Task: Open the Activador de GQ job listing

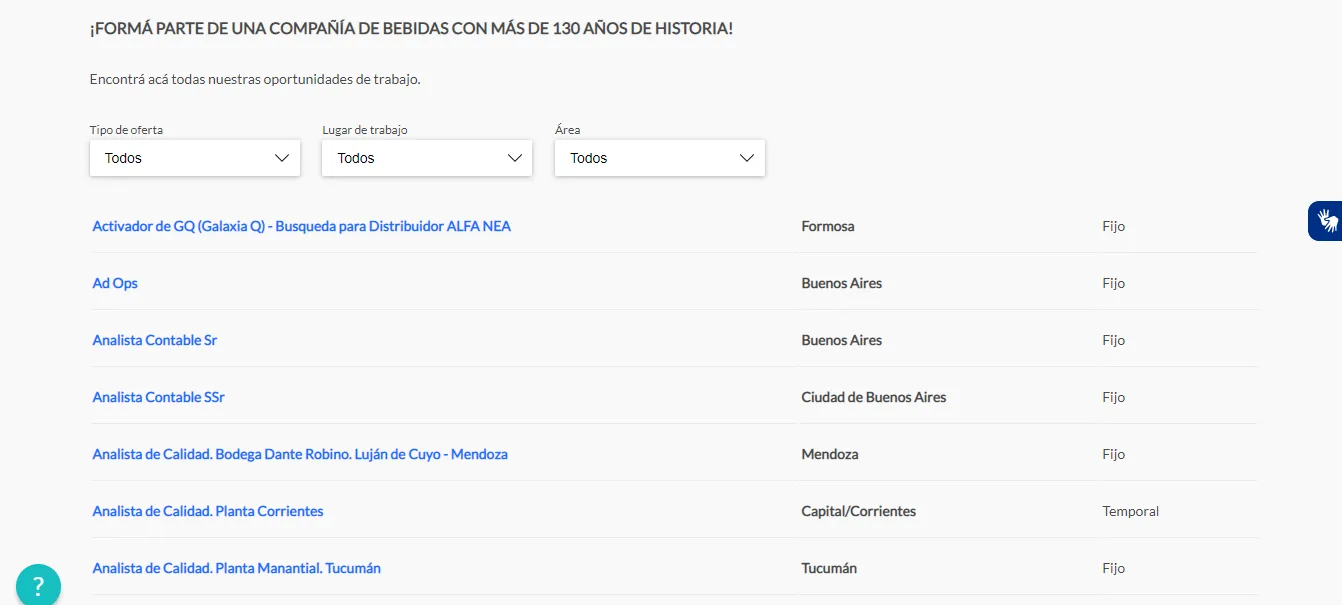Action: pyautogui.click(x=301, y=226)
